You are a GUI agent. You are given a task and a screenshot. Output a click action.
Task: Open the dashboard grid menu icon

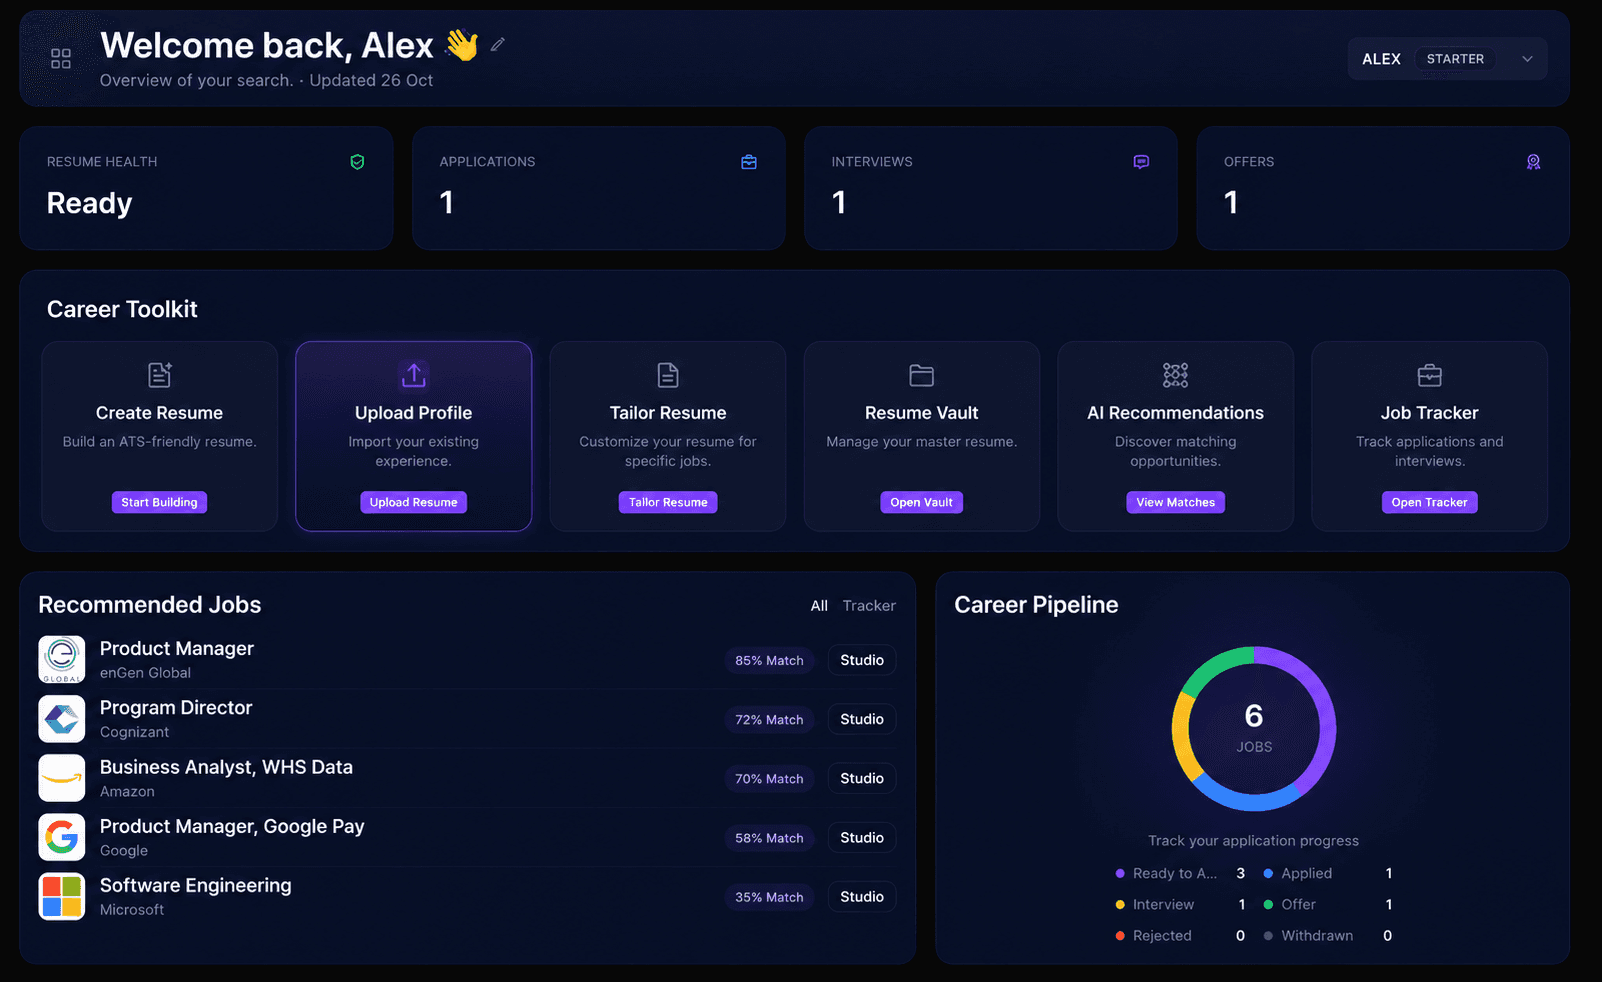[x=61, y=59]
